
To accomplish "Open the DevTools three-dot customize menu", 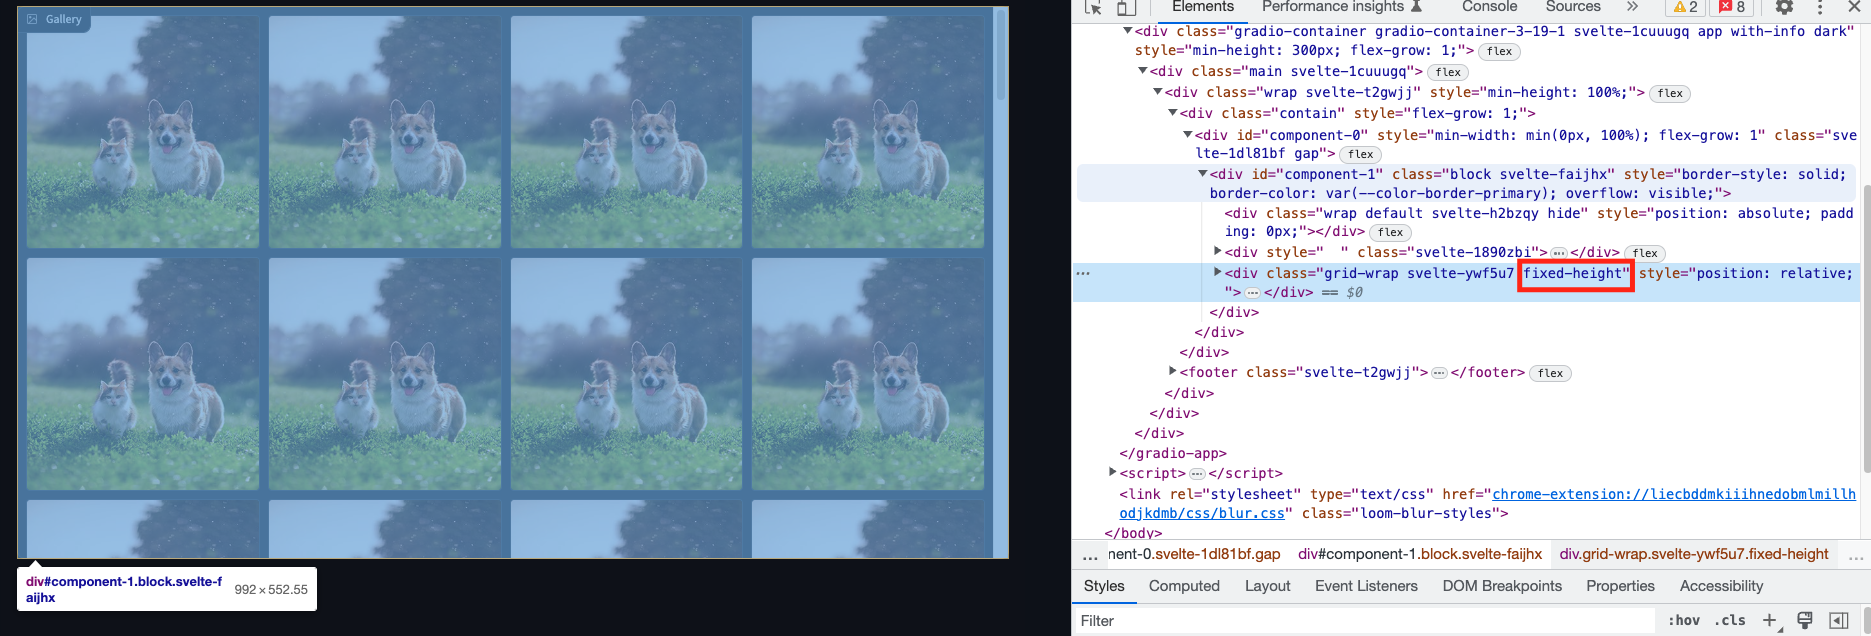I will pos(1820,7).
